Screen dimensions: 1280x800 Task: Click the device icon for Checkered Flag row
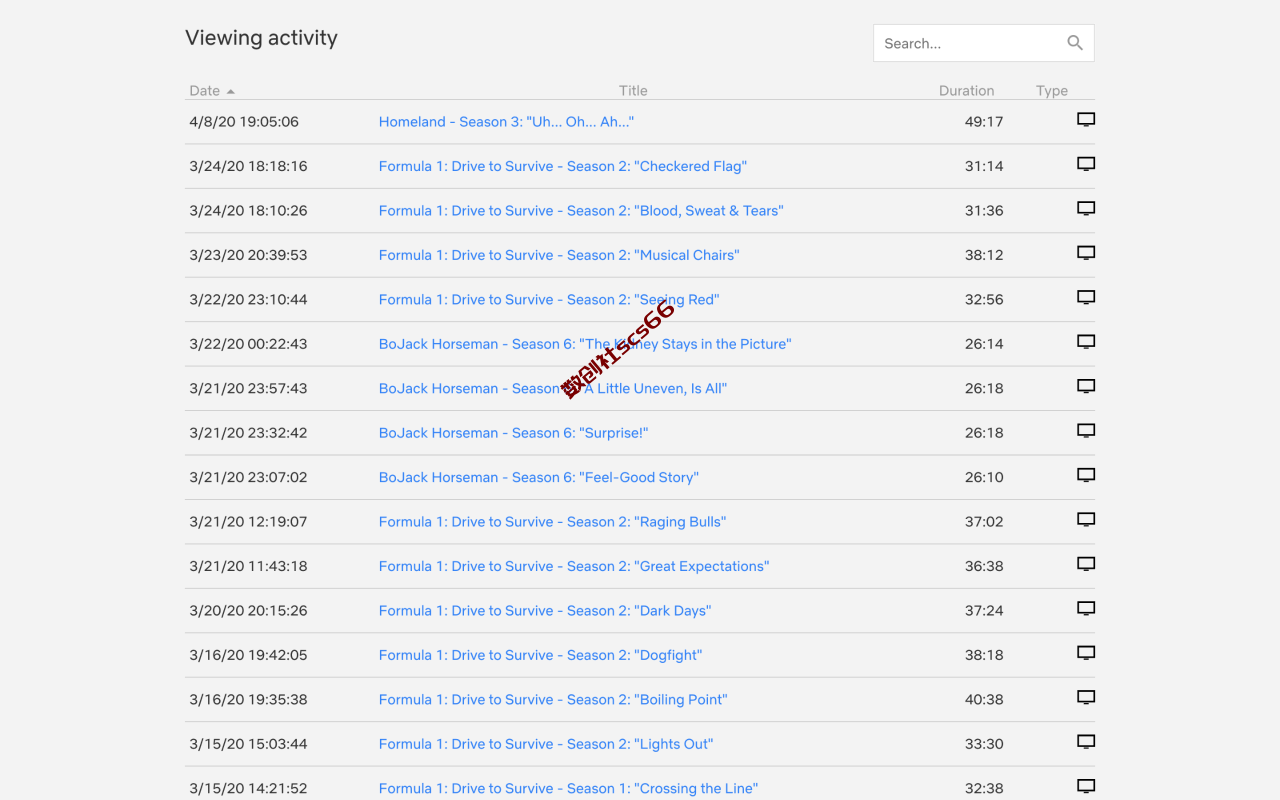click(1086, 164)
